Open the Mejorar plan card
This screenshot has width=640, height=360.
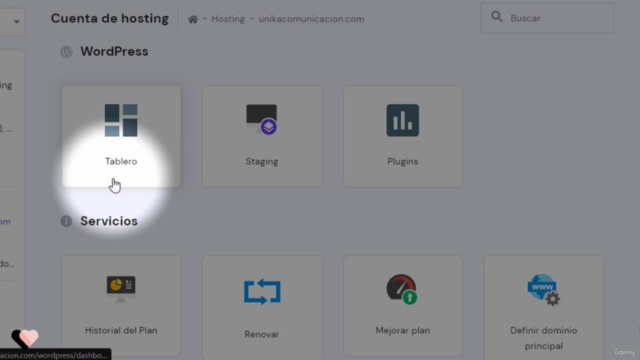pyautogui.click(x=403, y=306)
